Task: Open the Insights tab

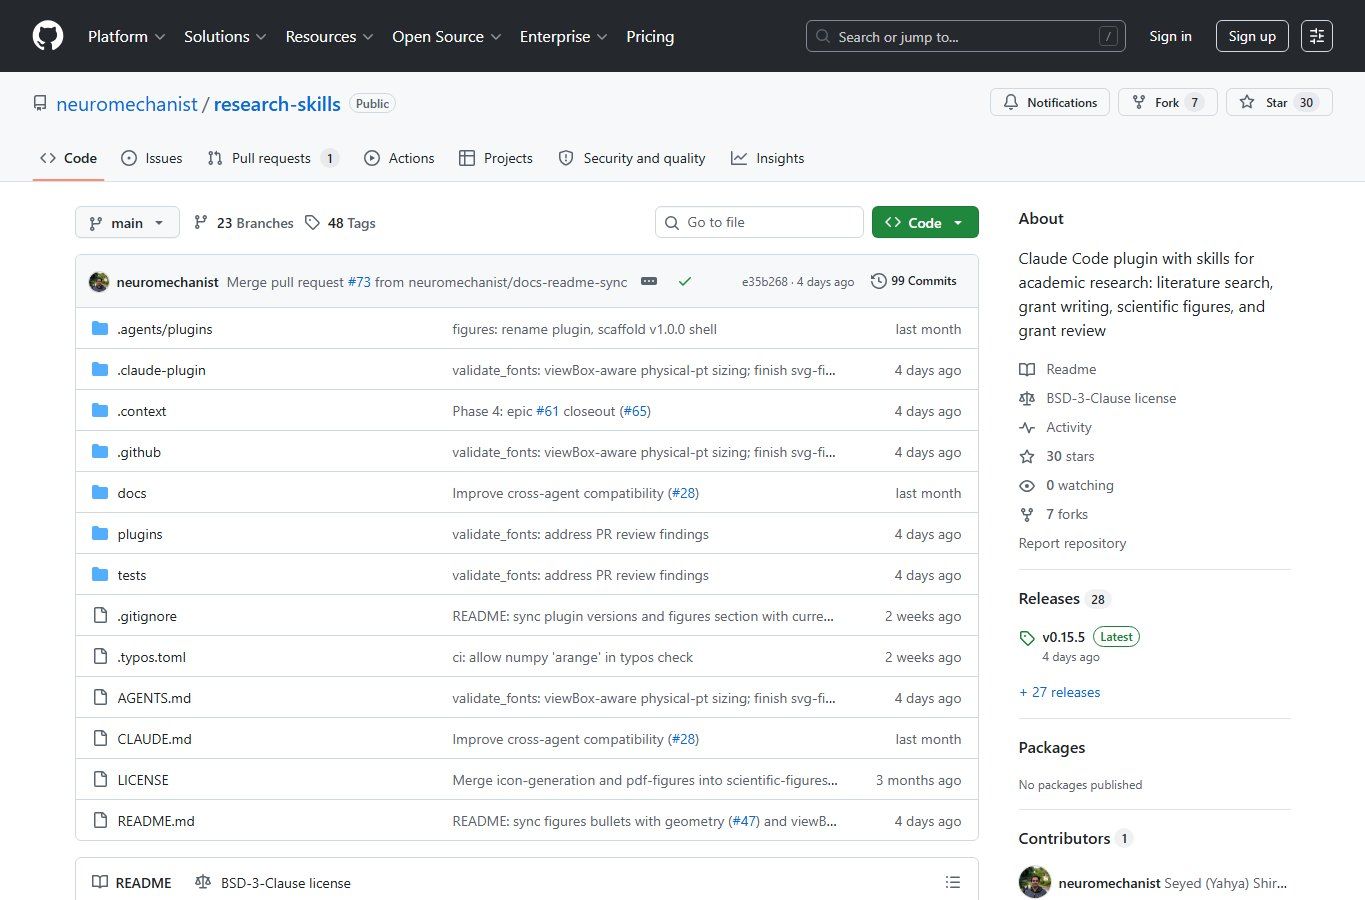Action: click(768, 158)
